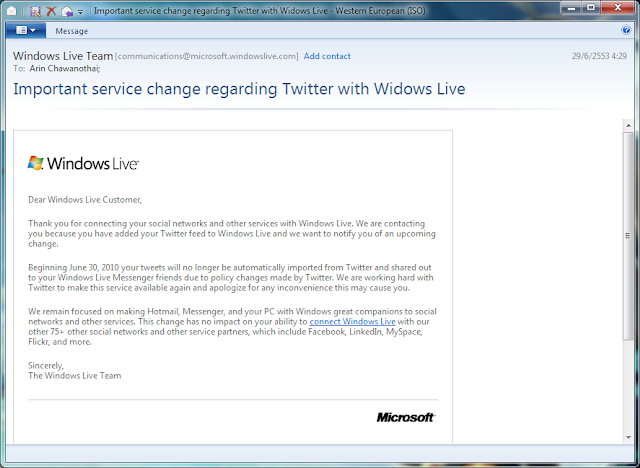Click the date 29/6/2553 4:29
640x468 pixels.
pos(599,56)
